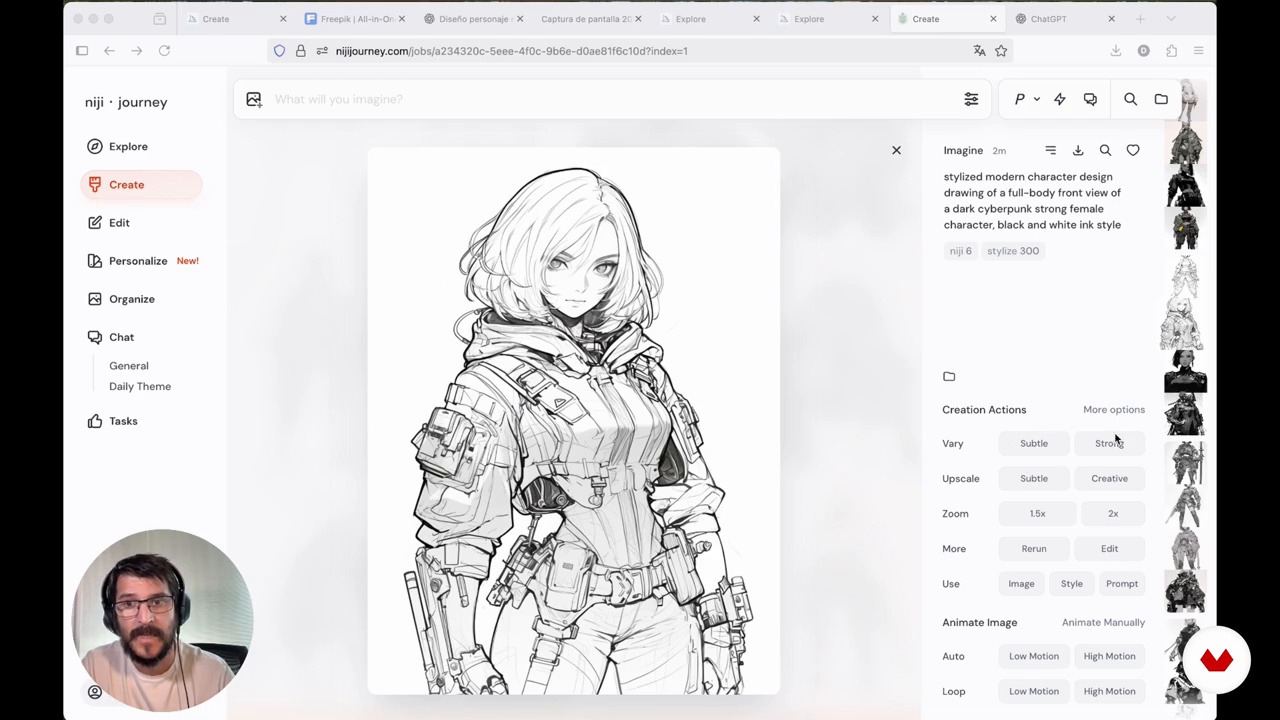Open a new browser tab with plus
The height and width of the screenshot is (720, 1280).
pos(1140,19)
